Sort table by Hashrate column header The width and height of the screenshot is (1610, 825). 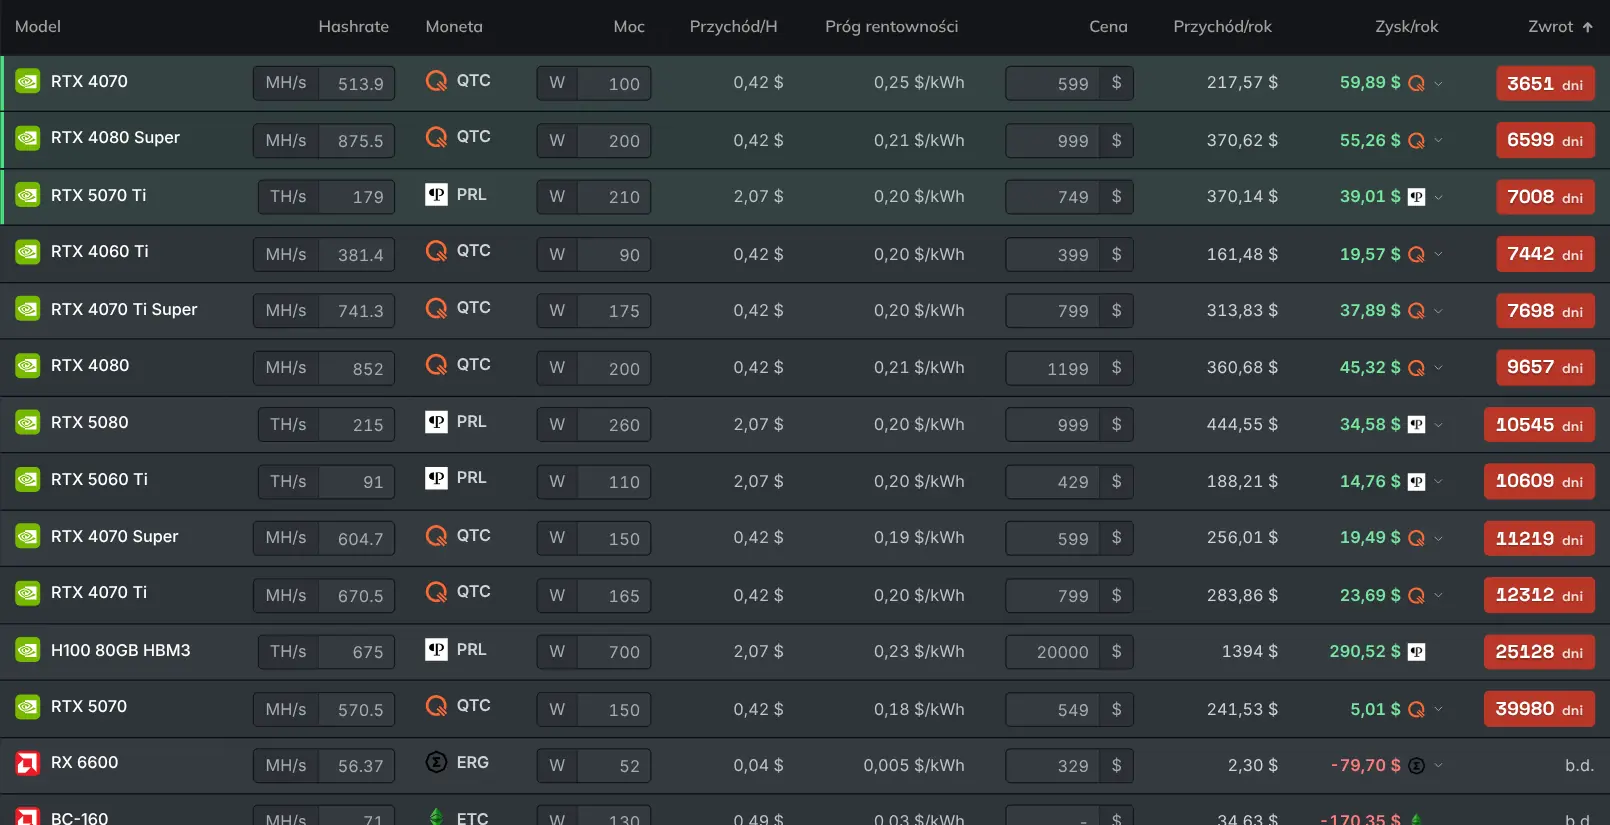353,27
